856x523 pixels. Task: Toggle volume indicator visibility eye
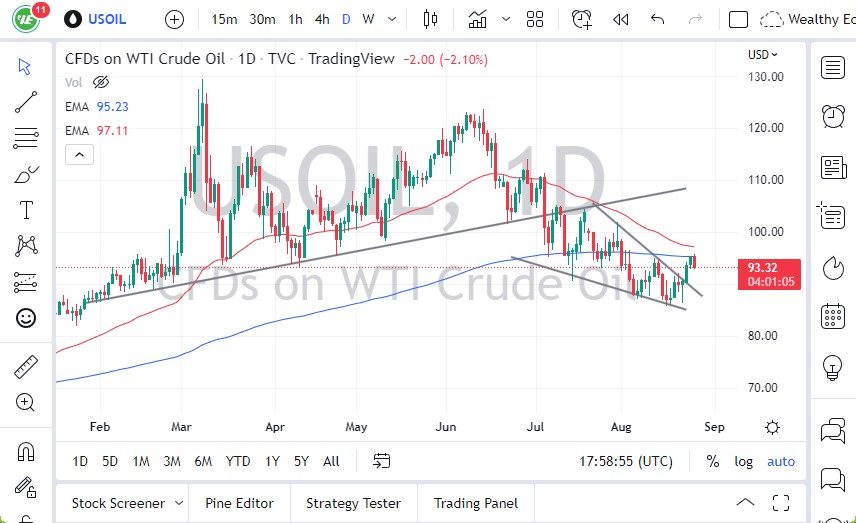tap(100, 82)
